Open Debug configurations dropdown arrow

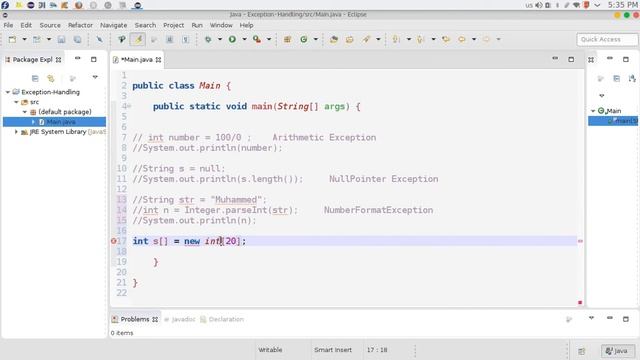click(x=220, y=40)
